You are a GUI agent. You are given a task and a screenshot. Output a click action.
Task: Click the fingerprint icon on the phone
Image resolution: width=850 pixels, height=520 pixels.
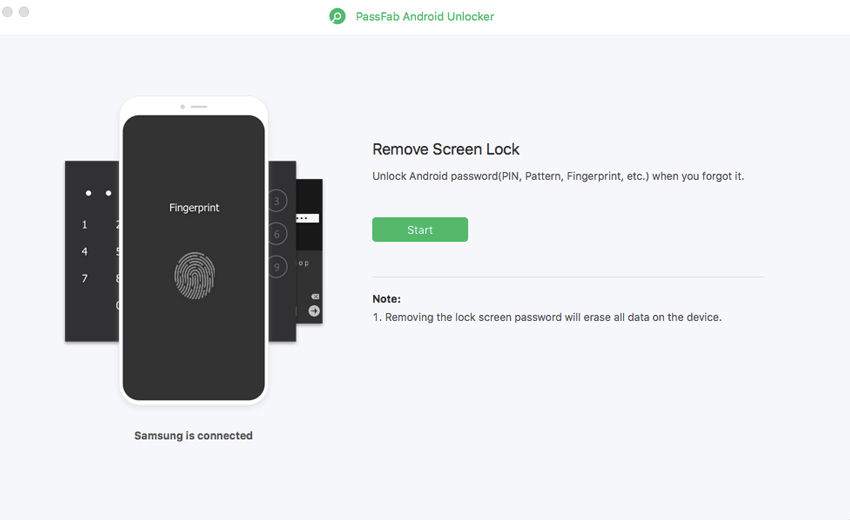coord(194,275)
